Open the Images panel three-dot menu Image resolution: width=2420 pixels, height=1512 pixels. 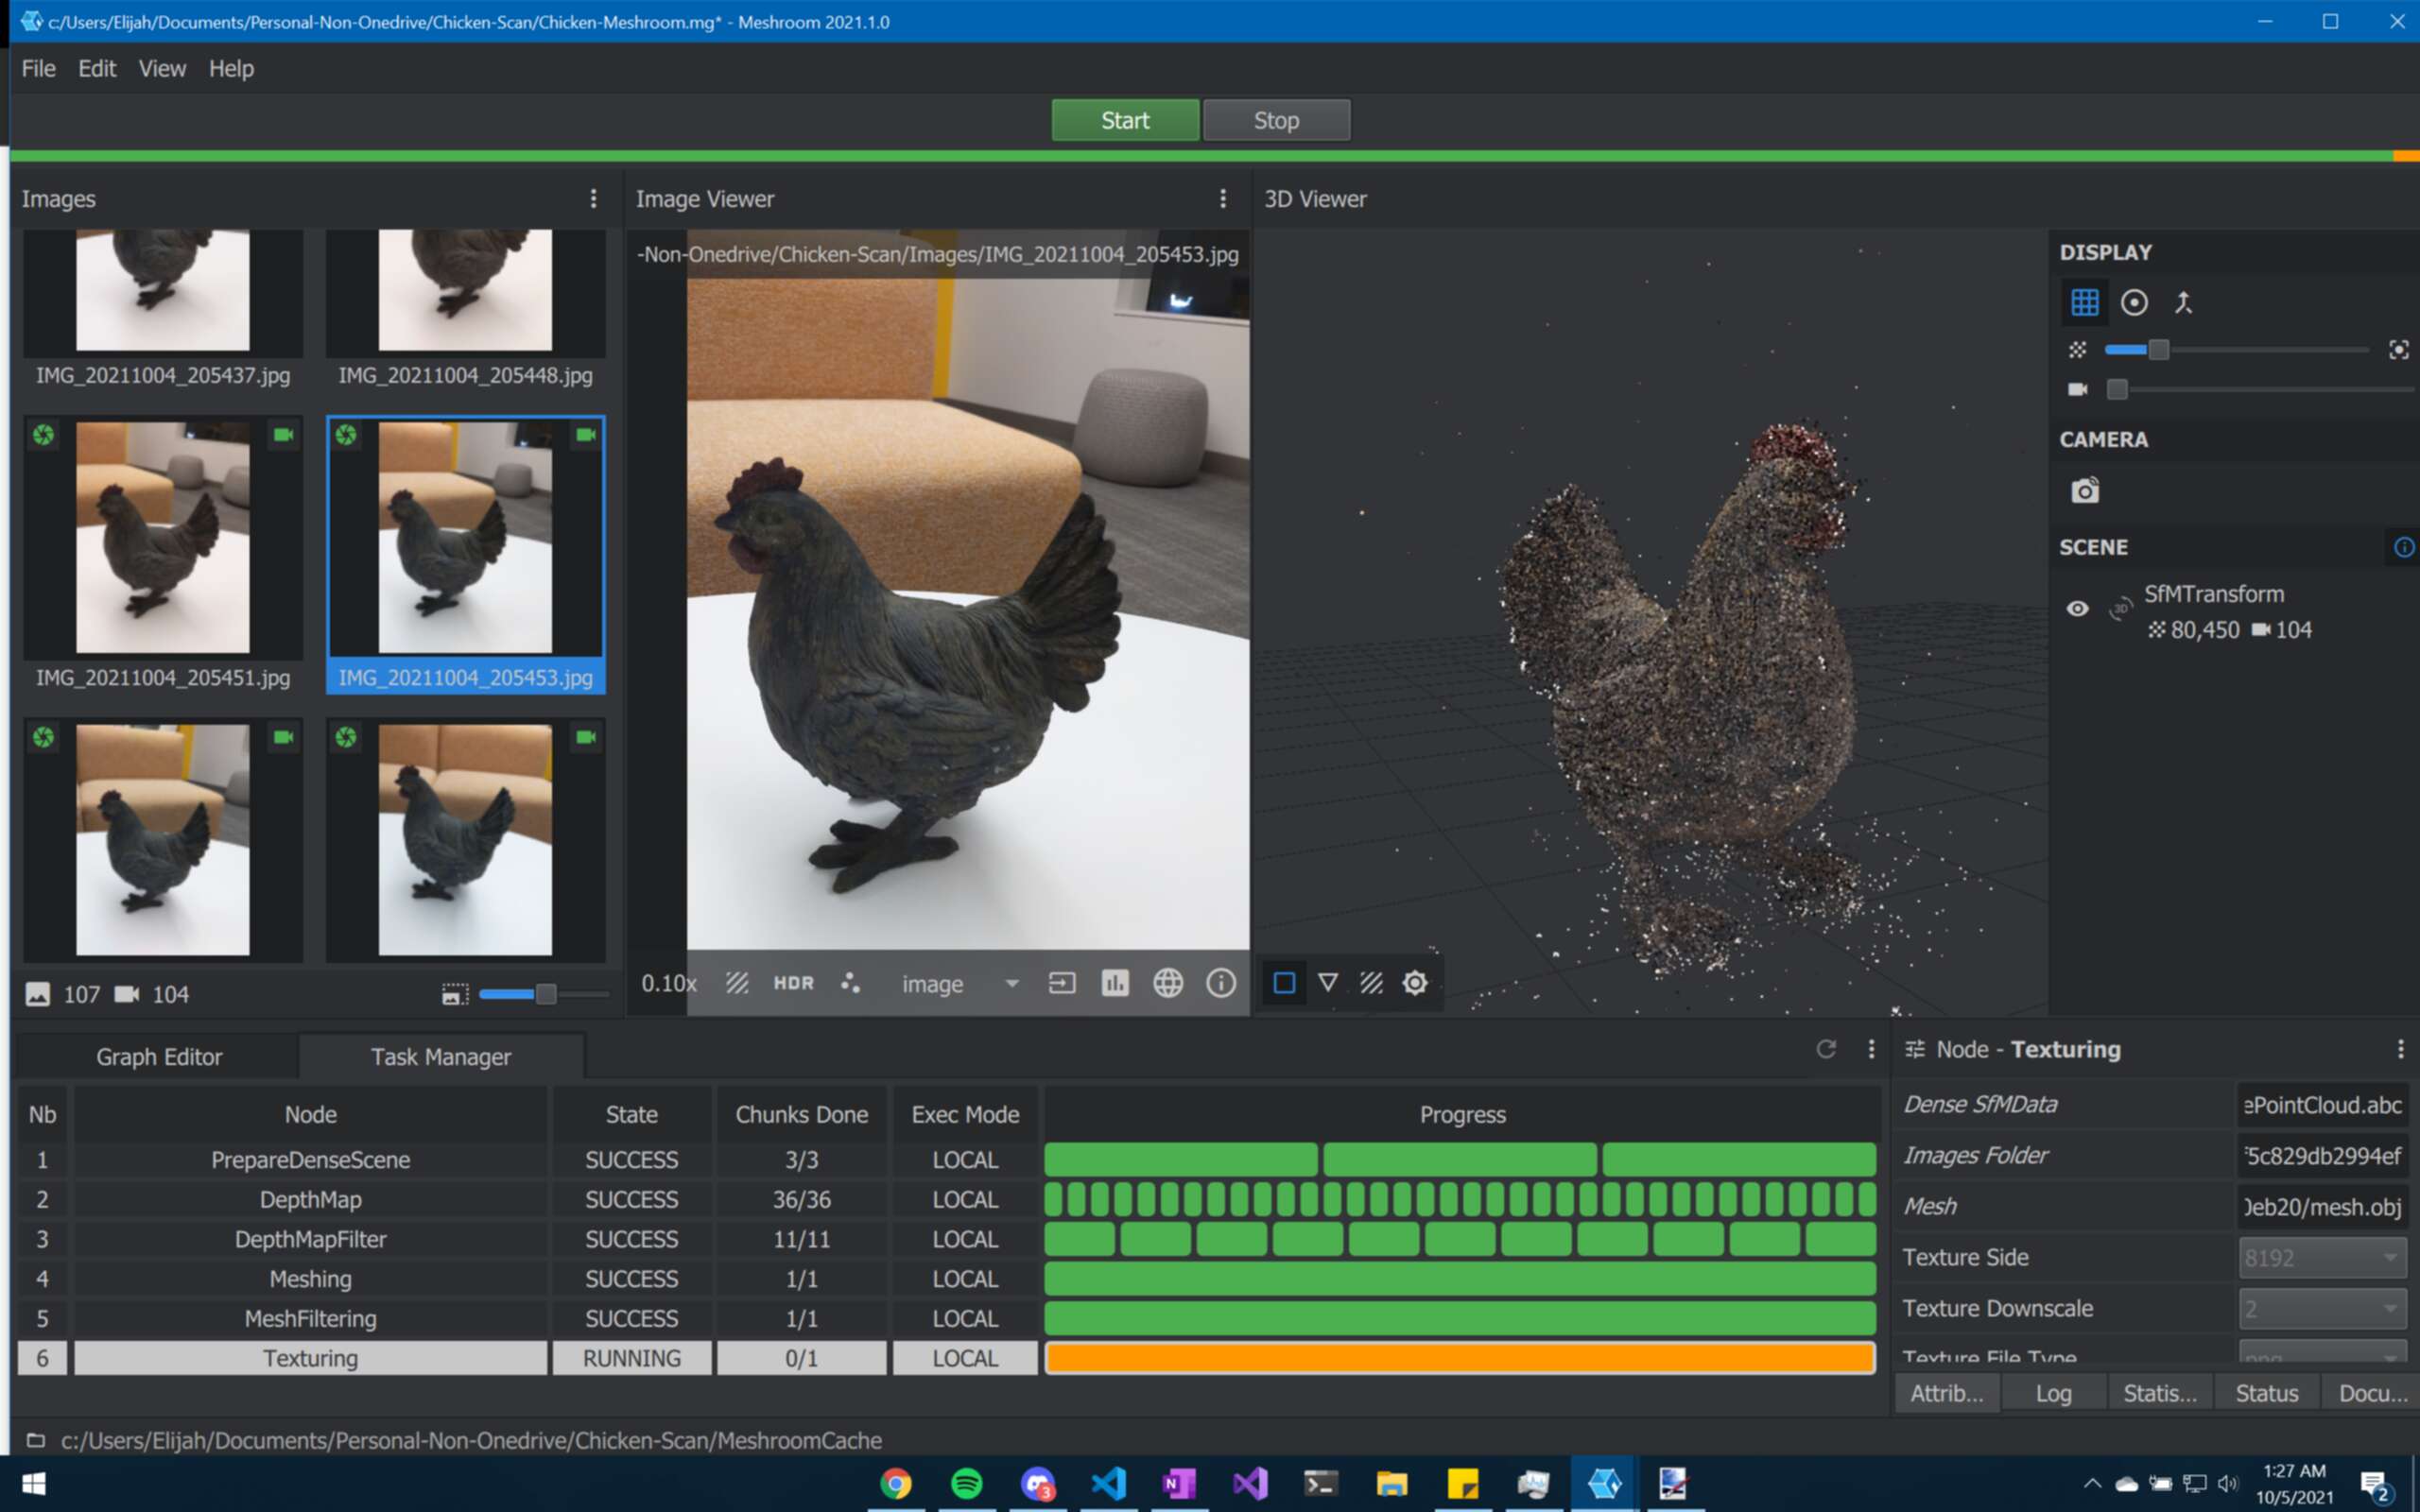594,198
